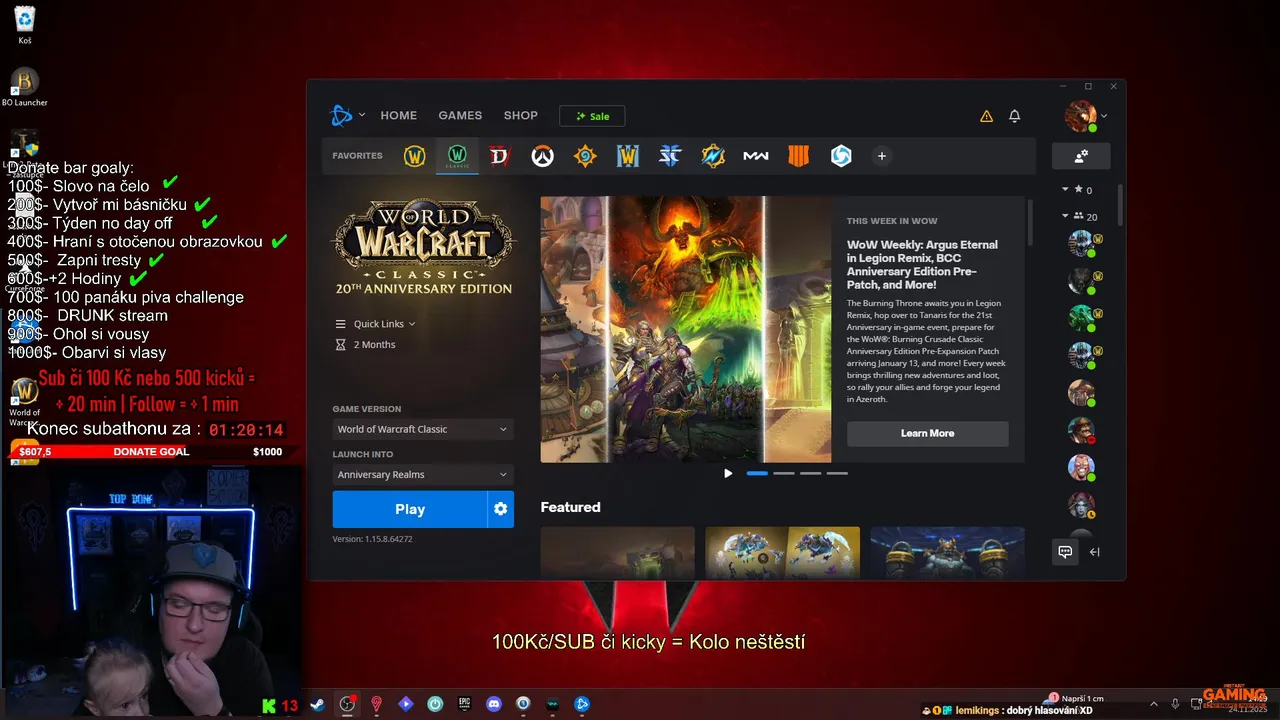The image size is (1280, 720).
Task: Open Heroes of the Storm favorite
Action: (x=841, y=156)
